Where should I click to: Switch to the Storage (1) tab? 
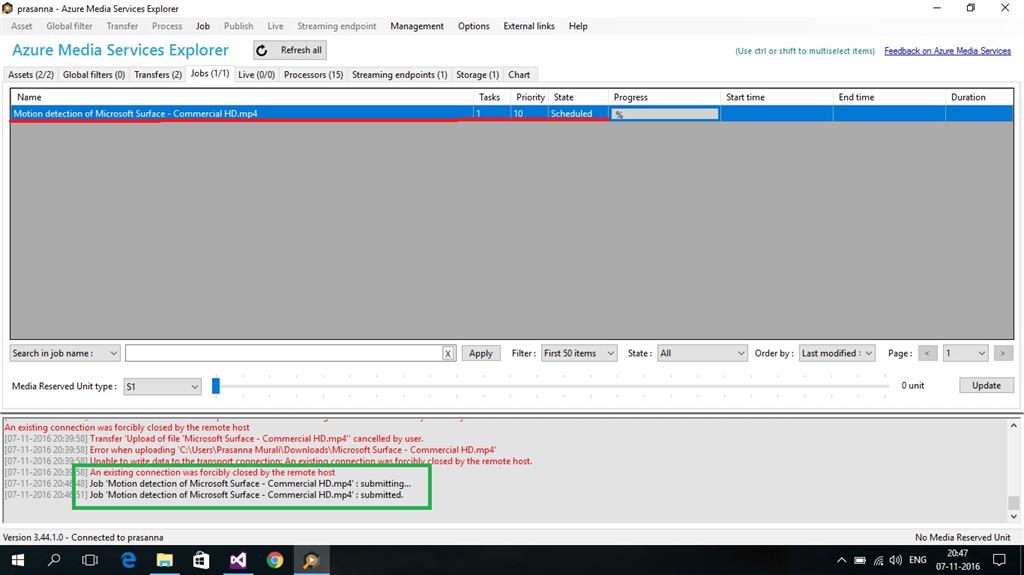pos(477,74)
